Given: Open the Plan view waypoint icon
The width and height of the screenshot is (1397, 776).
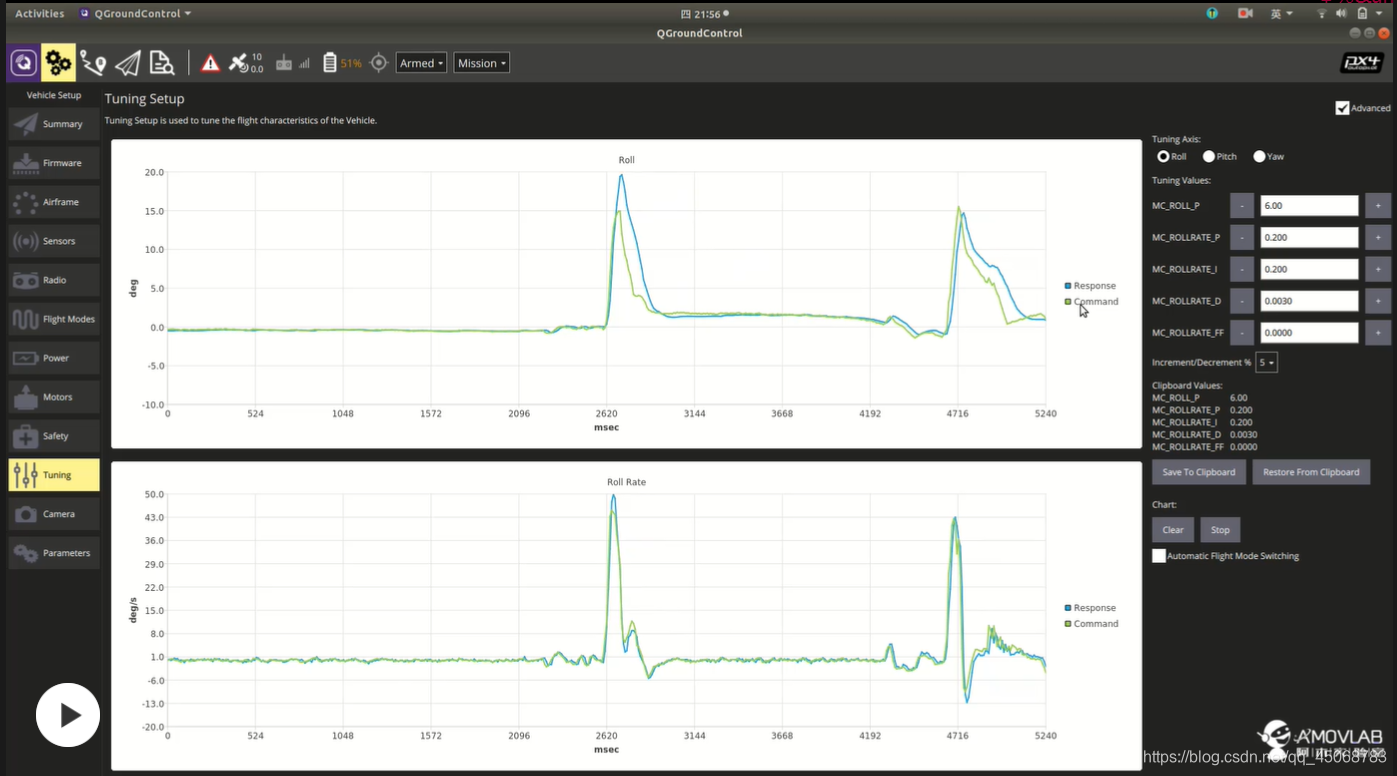Looking at the screenshot, I should 93,63.
